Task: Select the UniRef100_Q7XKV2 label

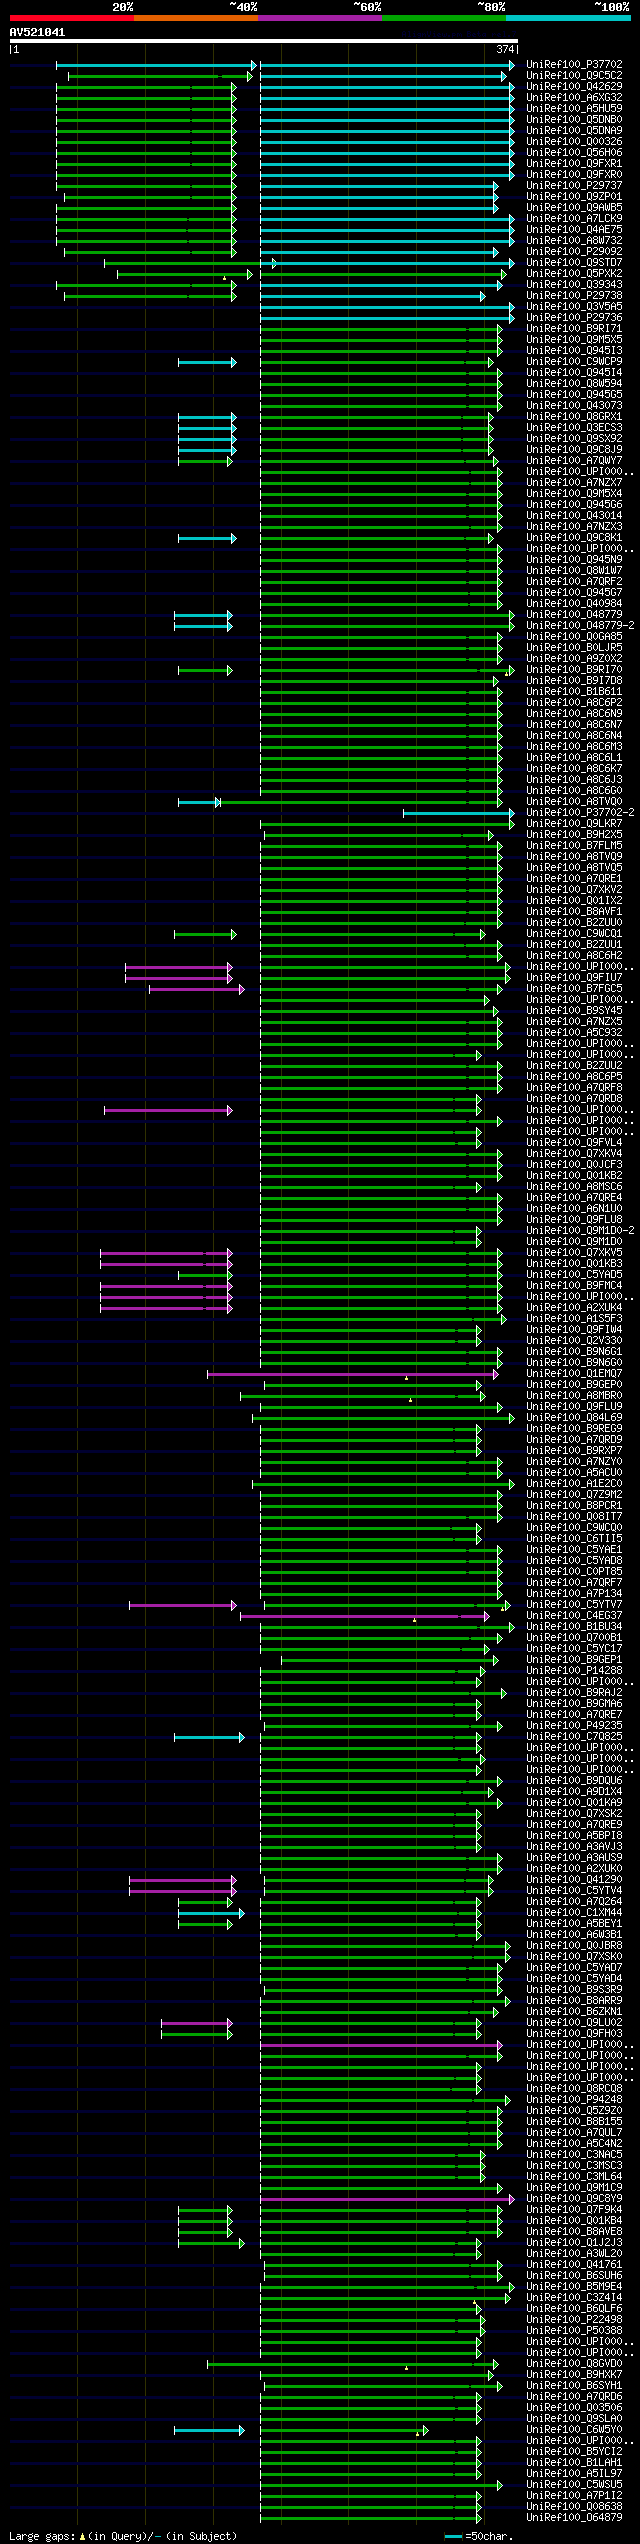Action: click(x=574, y=890)
